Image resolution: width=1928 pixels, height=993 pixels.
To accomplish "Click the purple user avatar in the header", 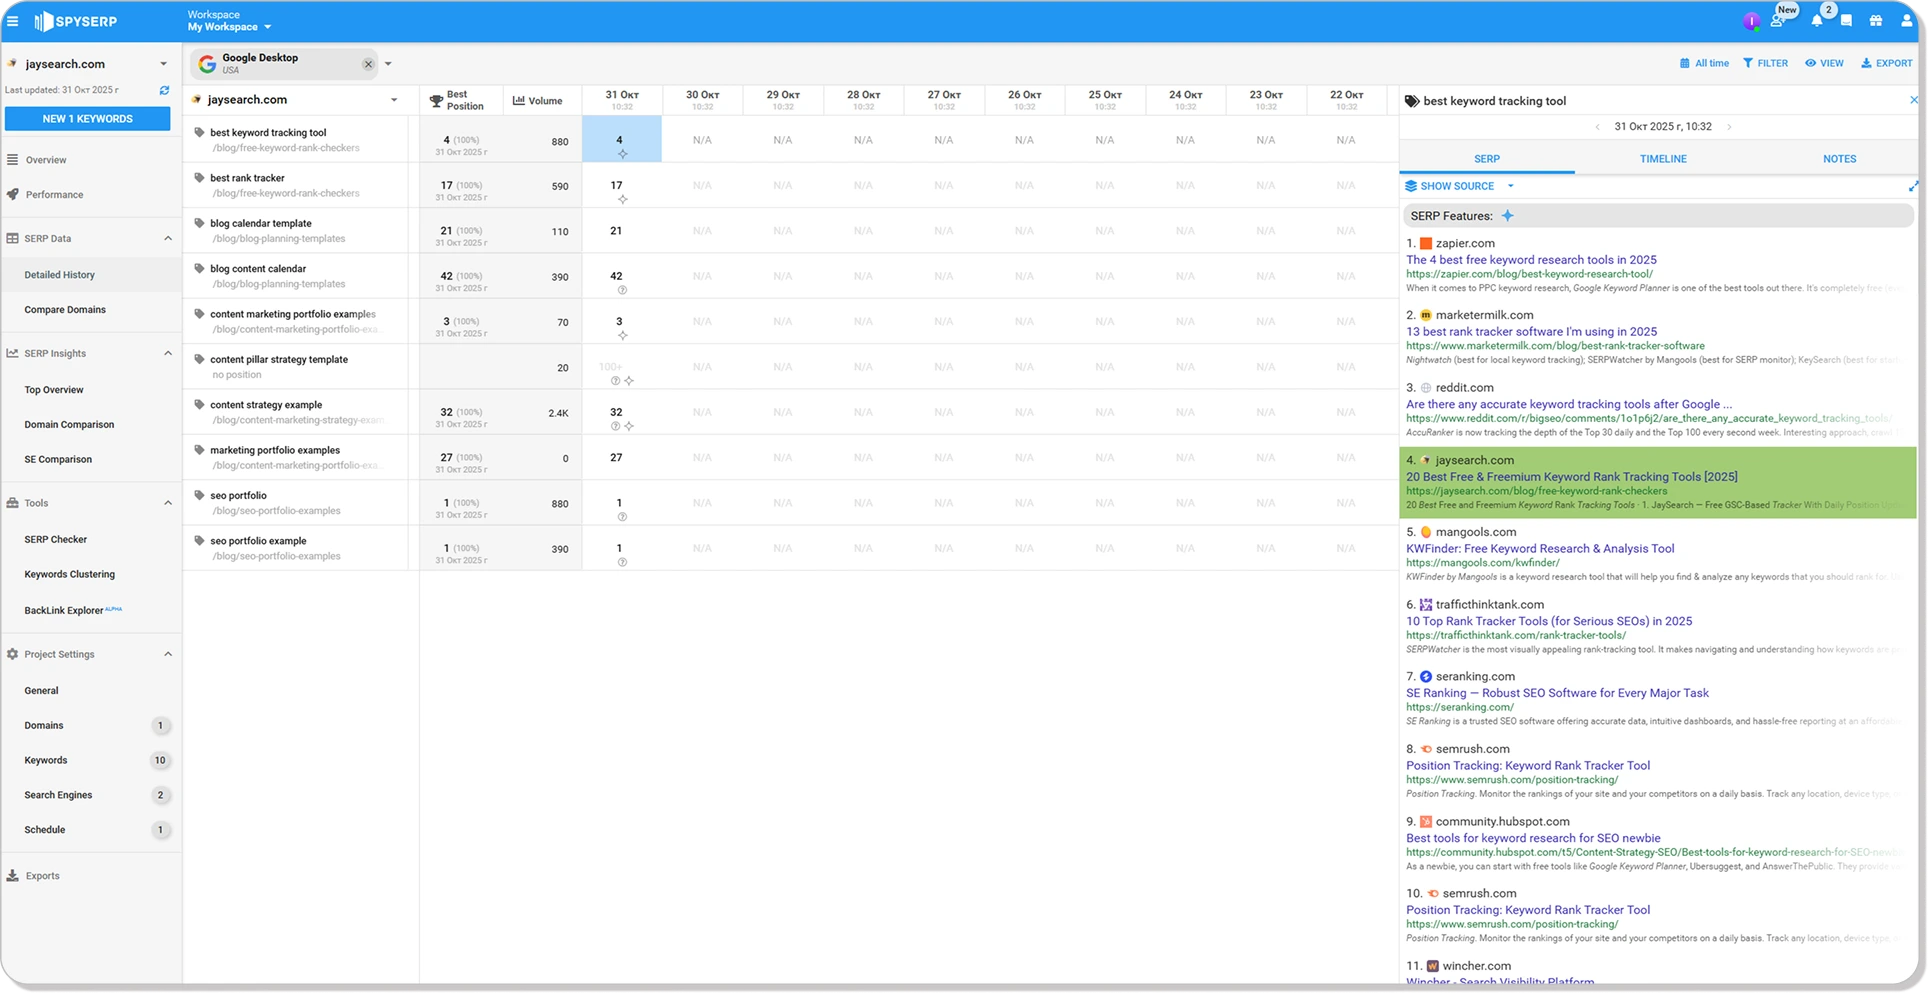I will coord(1751,21).
